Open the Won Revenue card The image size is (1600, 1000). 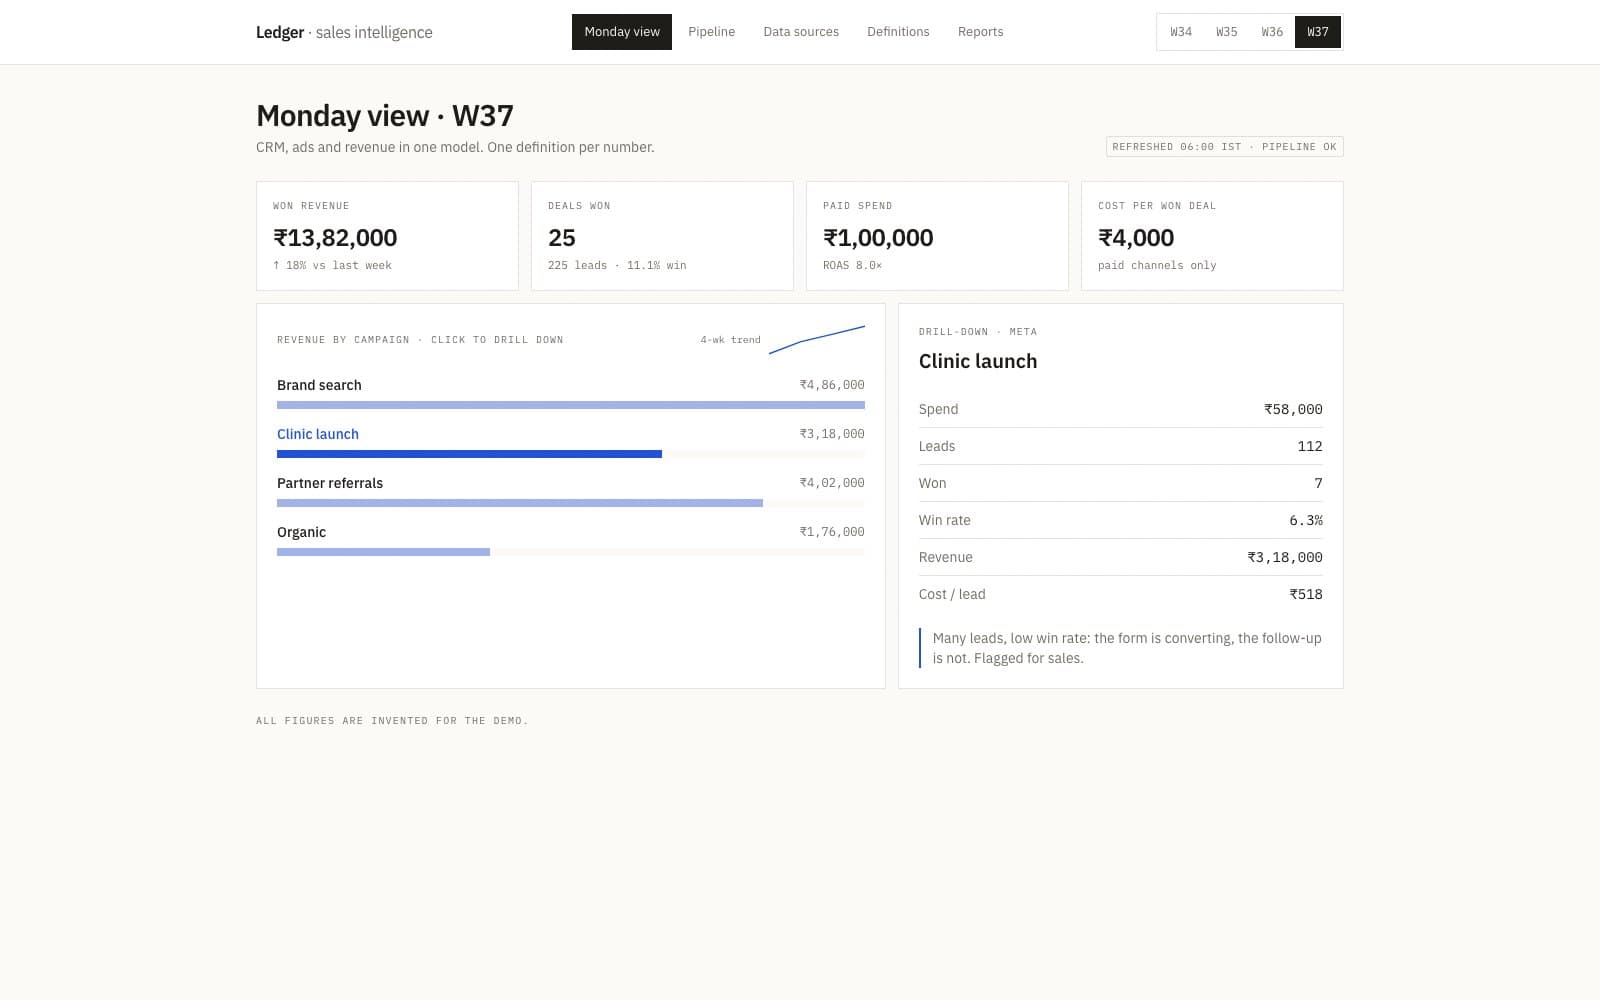pos(387,236)
